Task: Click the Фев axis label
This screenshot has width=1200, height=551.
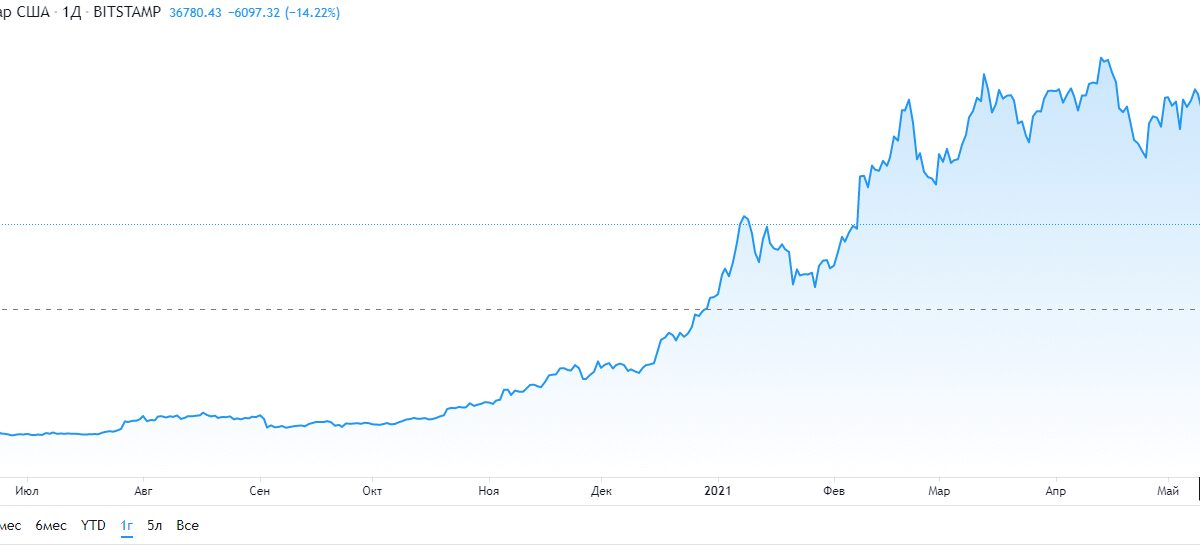Action: (833, 491)
